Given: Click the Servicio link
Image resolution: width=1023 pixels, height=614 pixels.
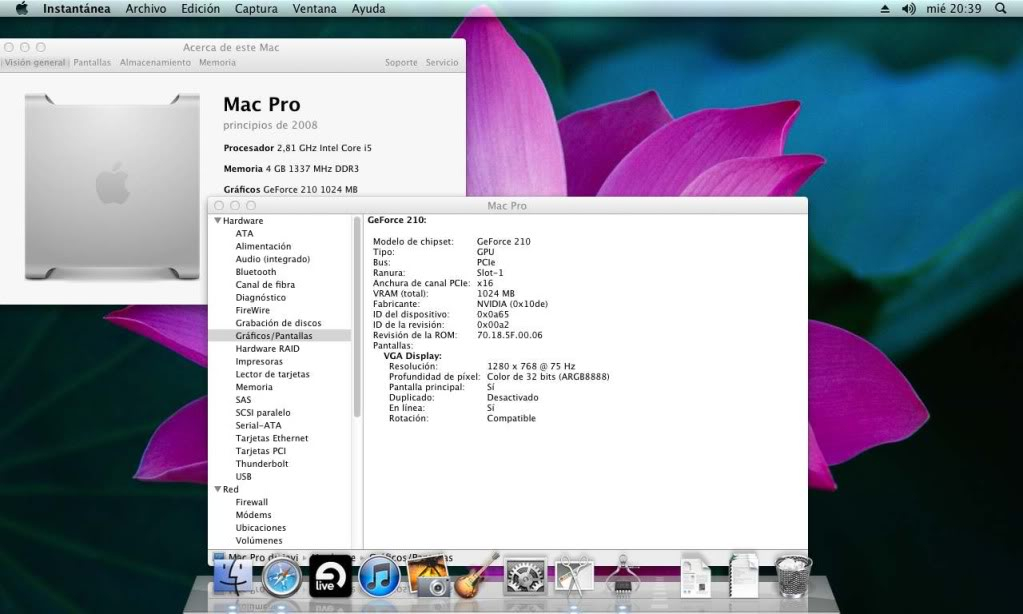Looking at the screenshot, I should [442, 63].
